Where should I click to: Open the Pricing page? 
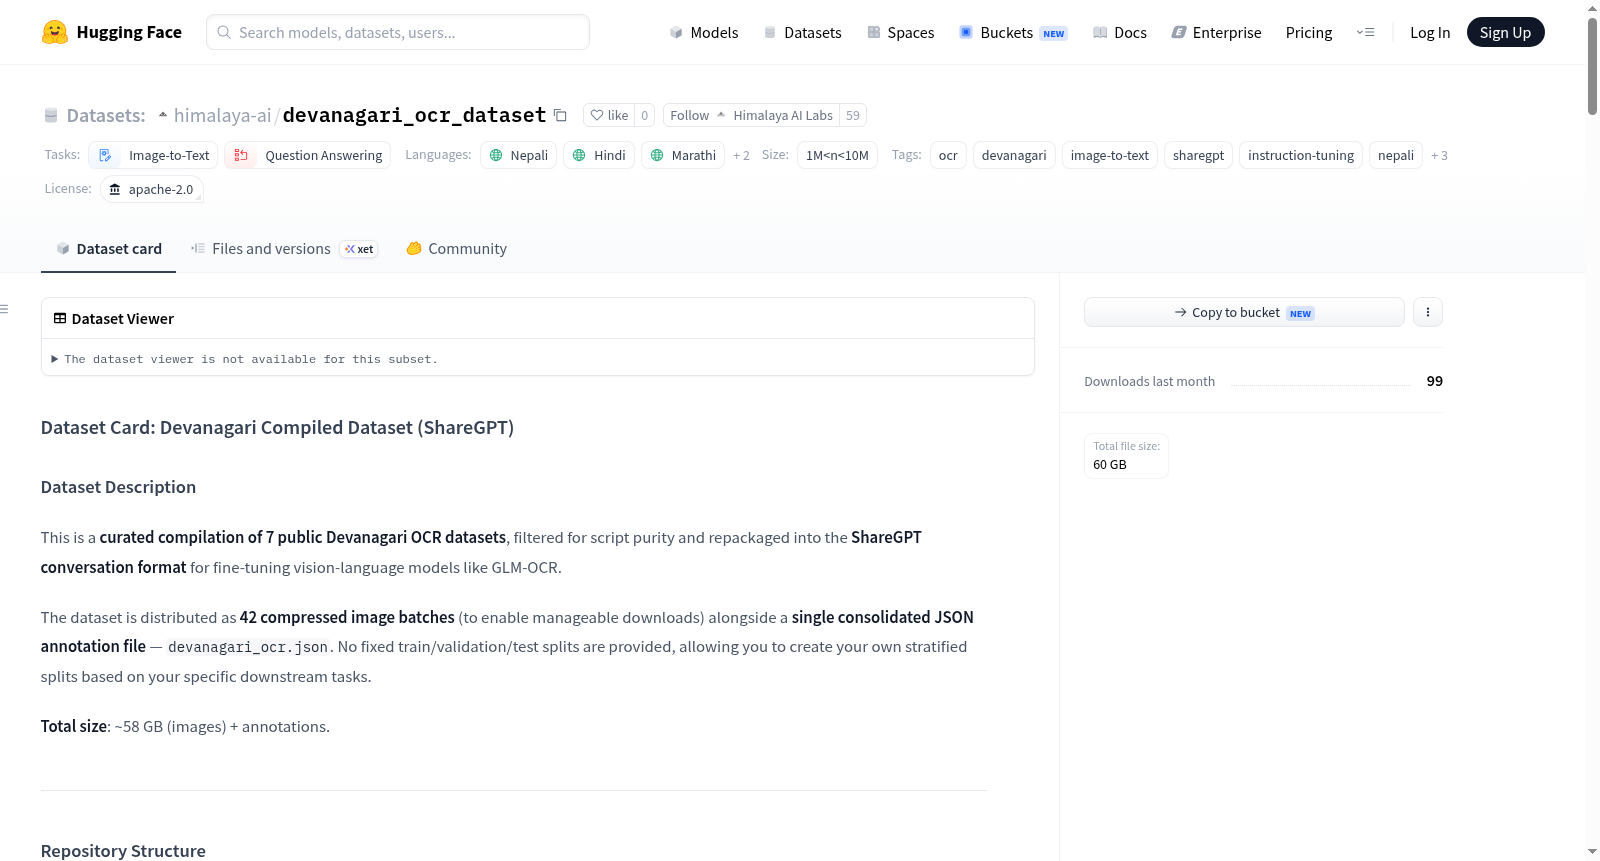click(1309, 32)
